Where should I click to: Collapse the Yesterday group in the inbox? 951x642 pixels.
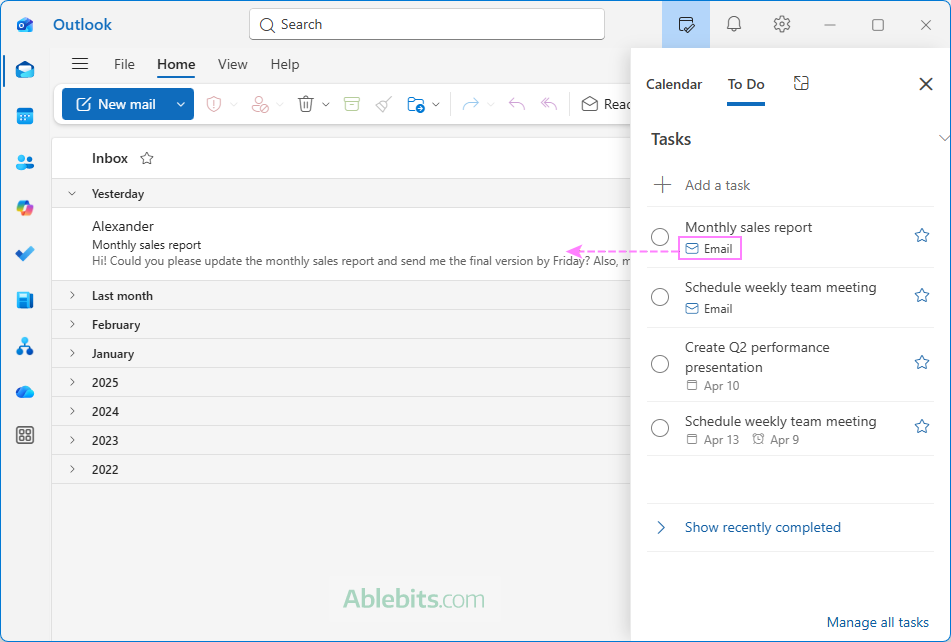(x=71, y=193)
